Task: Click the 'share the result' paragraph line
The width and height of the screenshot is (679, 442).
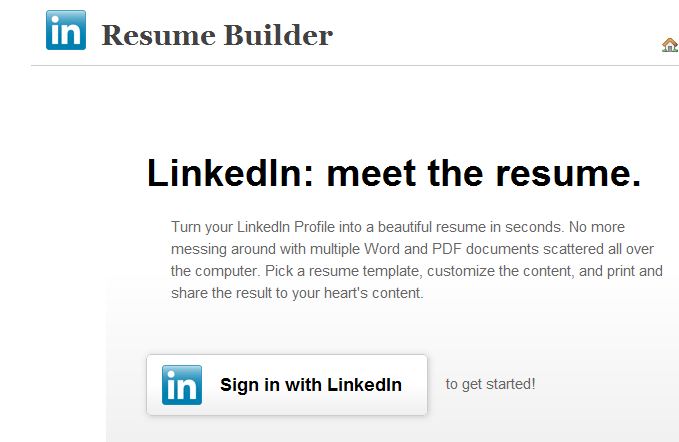Action: [297, 293]
